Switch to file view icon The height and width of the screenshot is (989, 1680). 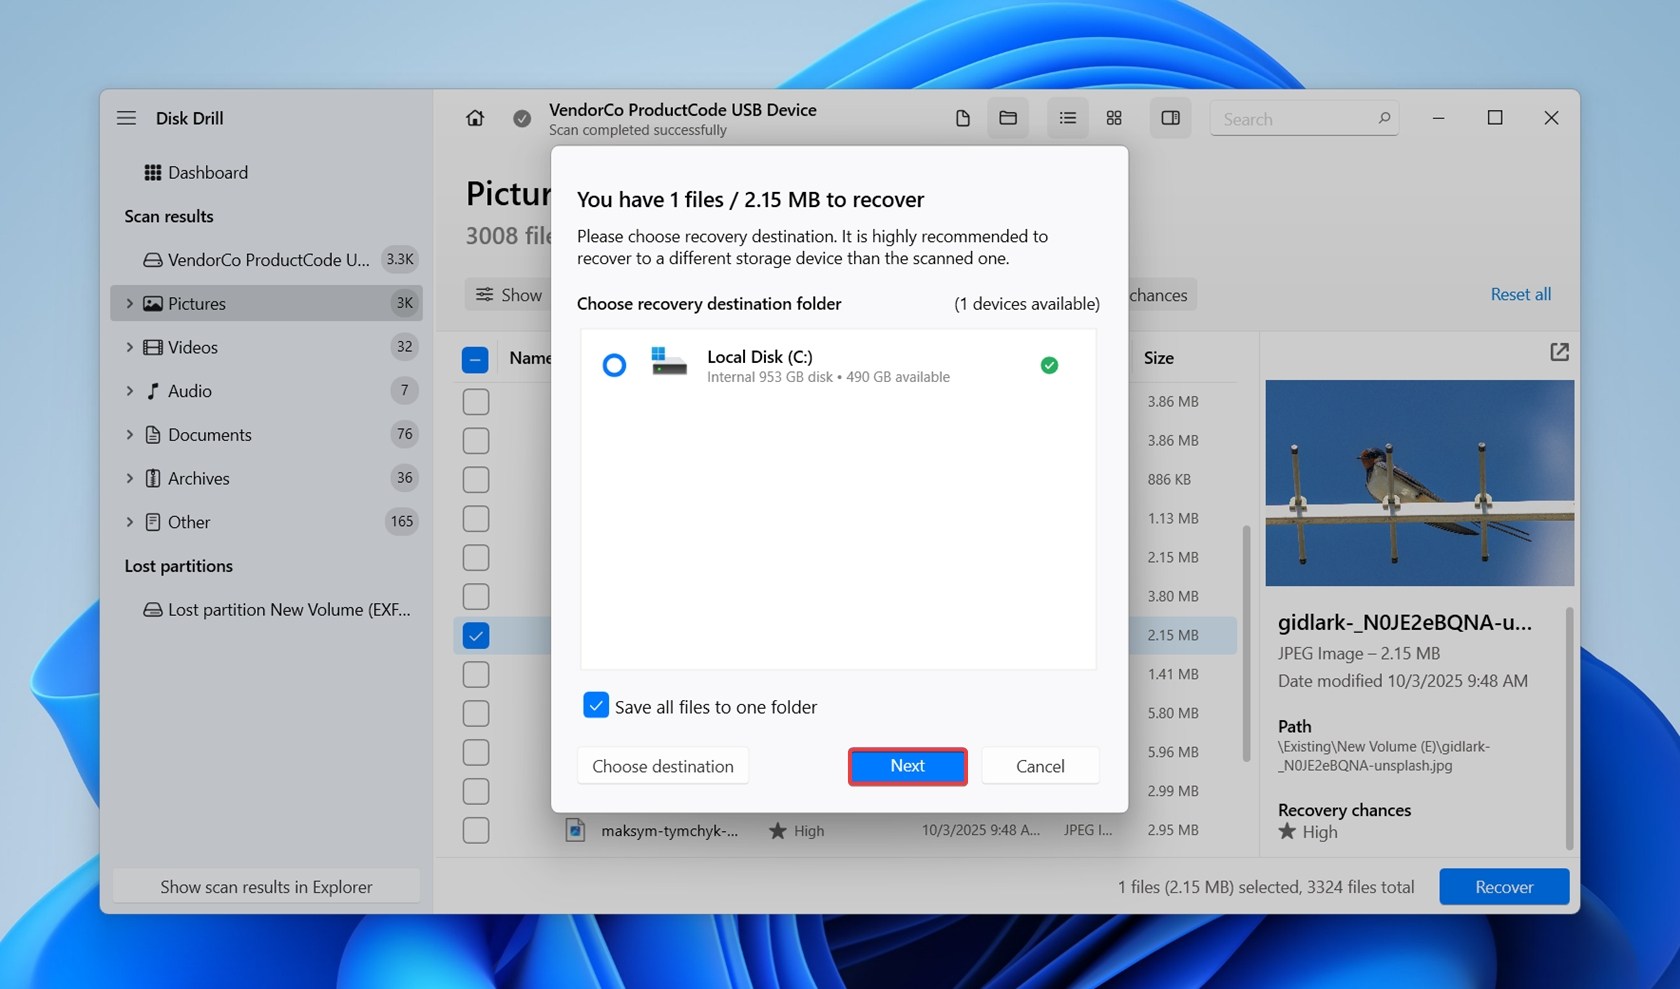click(x=962, y=118)
